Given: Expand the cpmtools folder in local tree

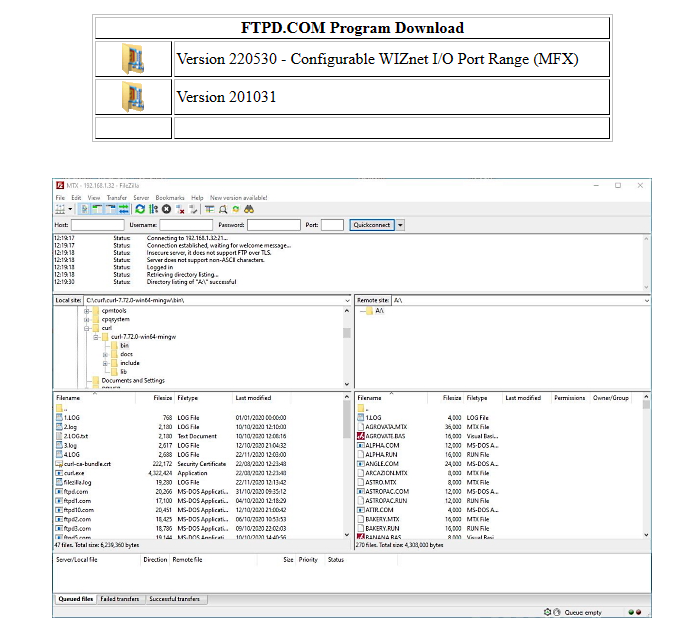Looking at the screenshot, I should coord(87,311).
